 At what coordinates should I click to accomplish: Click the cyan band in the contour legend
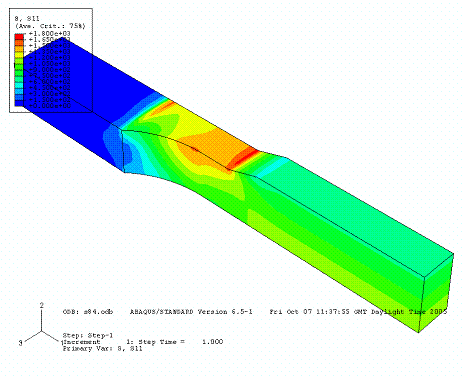point(19,85)
